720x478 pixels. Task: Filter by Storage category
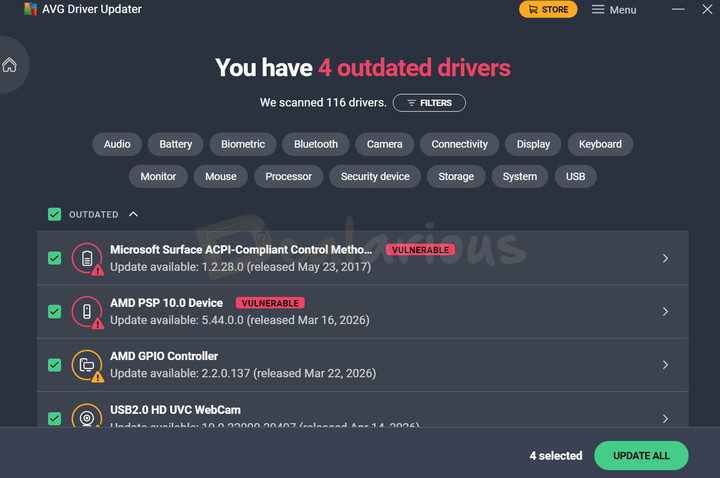tap(456, 176)
